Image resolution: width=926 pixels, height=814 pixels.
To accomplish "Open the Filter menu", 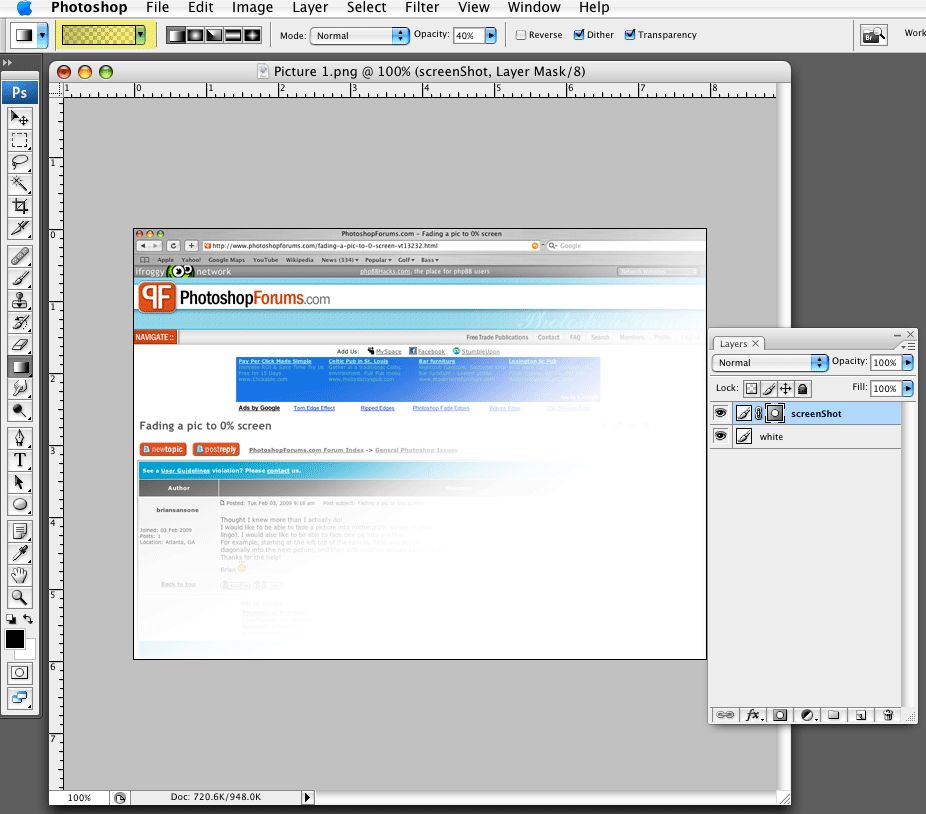I will click(422, 8).
